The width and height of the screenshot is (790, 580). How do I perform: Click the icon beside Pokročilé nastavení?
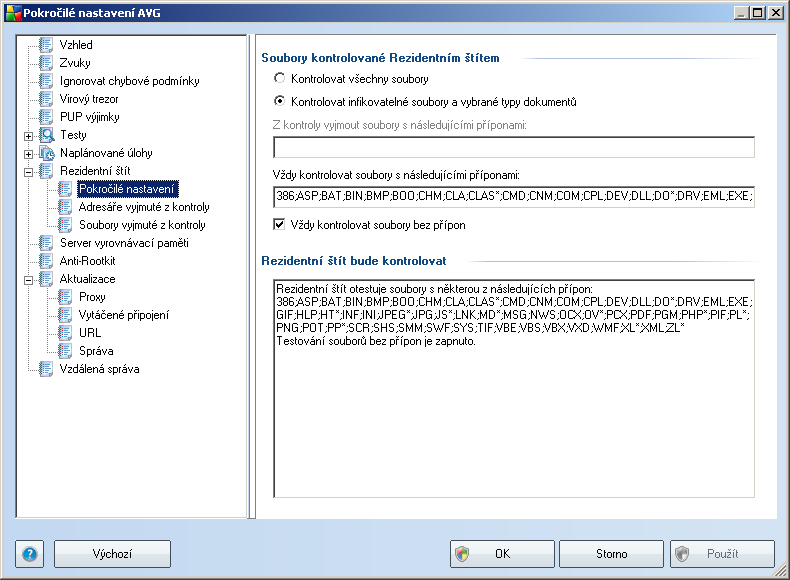click(65, 189)
